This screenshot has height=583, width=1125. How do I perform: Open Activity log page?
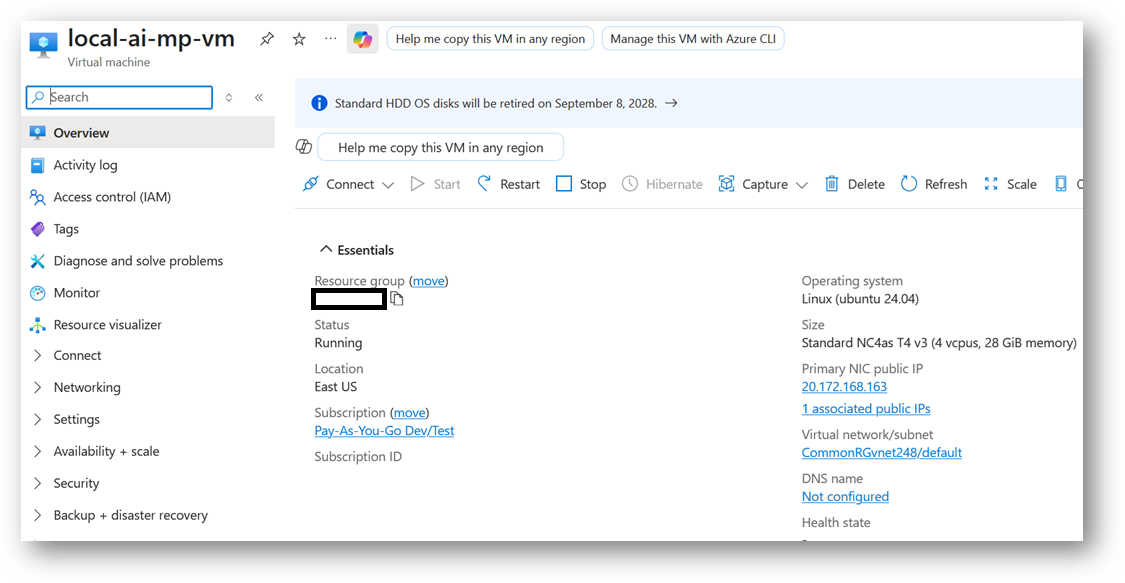point(85,165)
